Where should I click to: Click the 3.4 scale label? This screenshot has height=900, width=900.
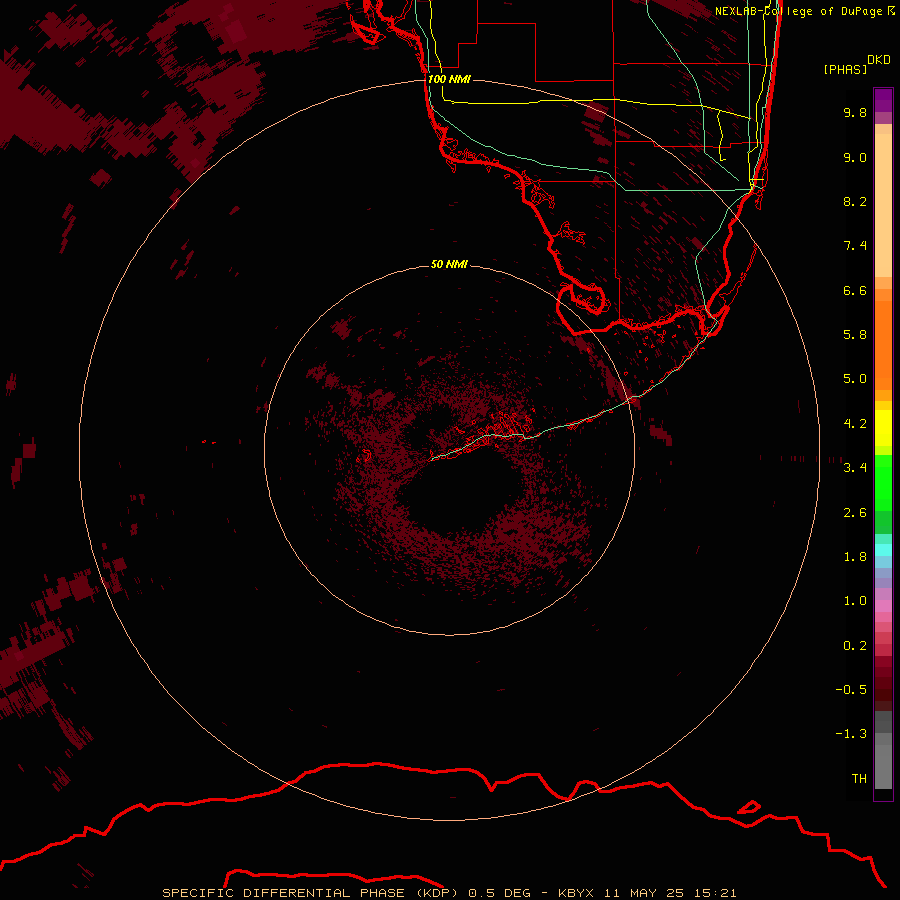coord(855,468)
